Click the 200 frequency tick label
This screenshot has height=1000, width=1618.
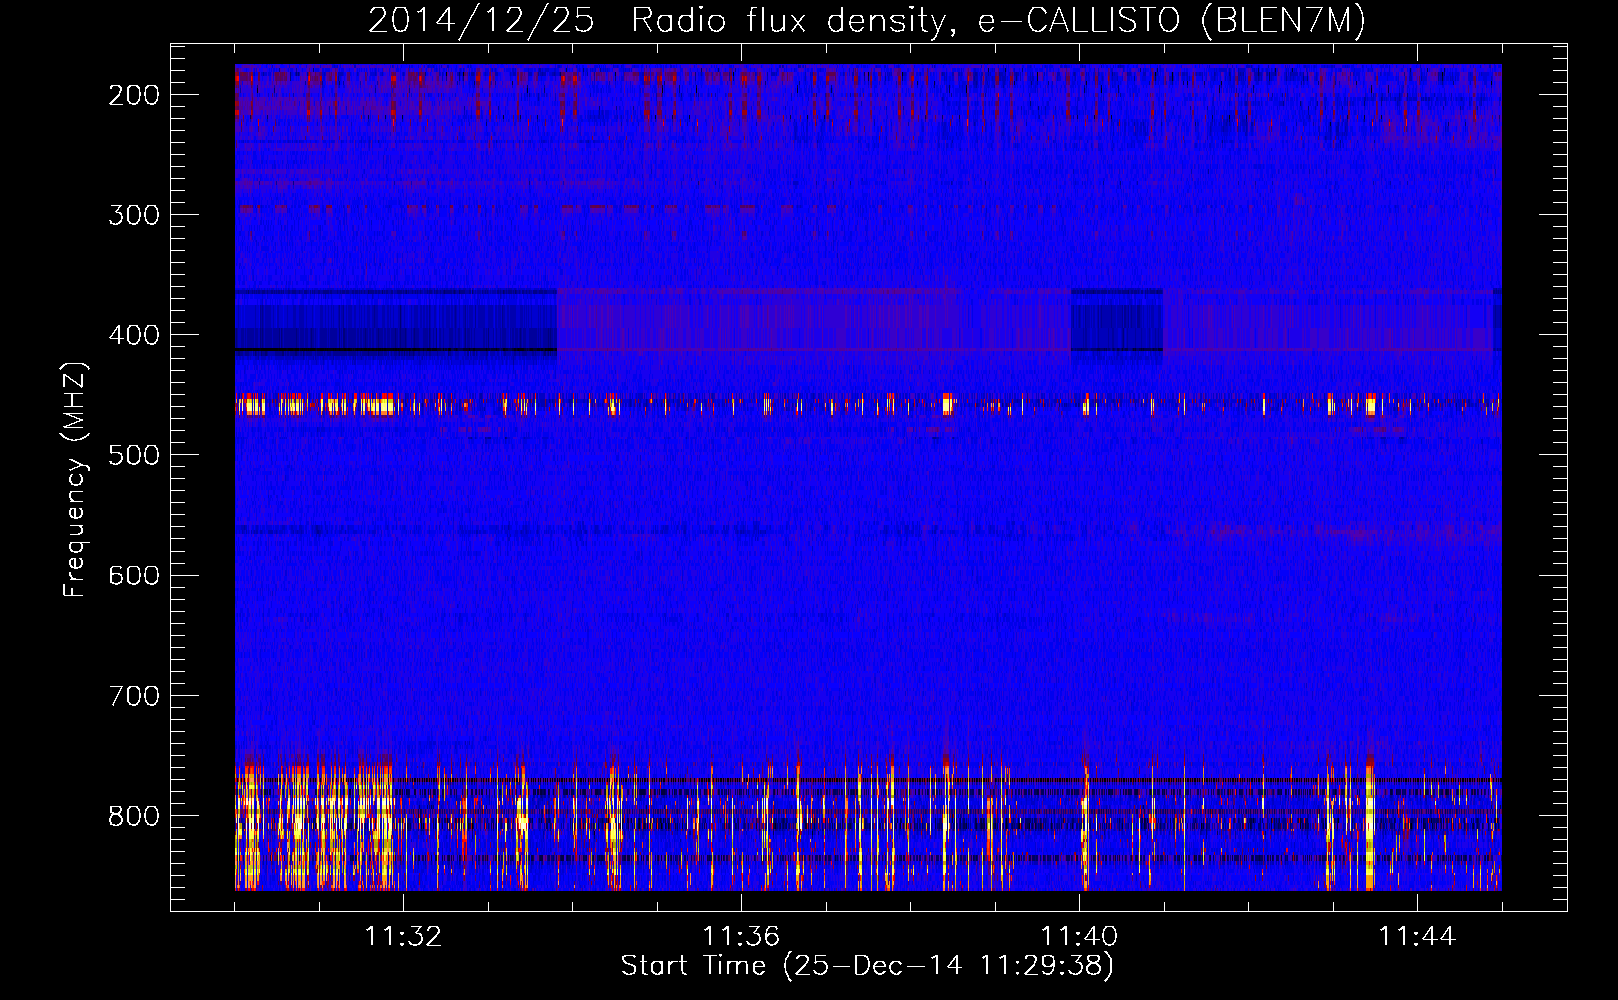[134, 95]
